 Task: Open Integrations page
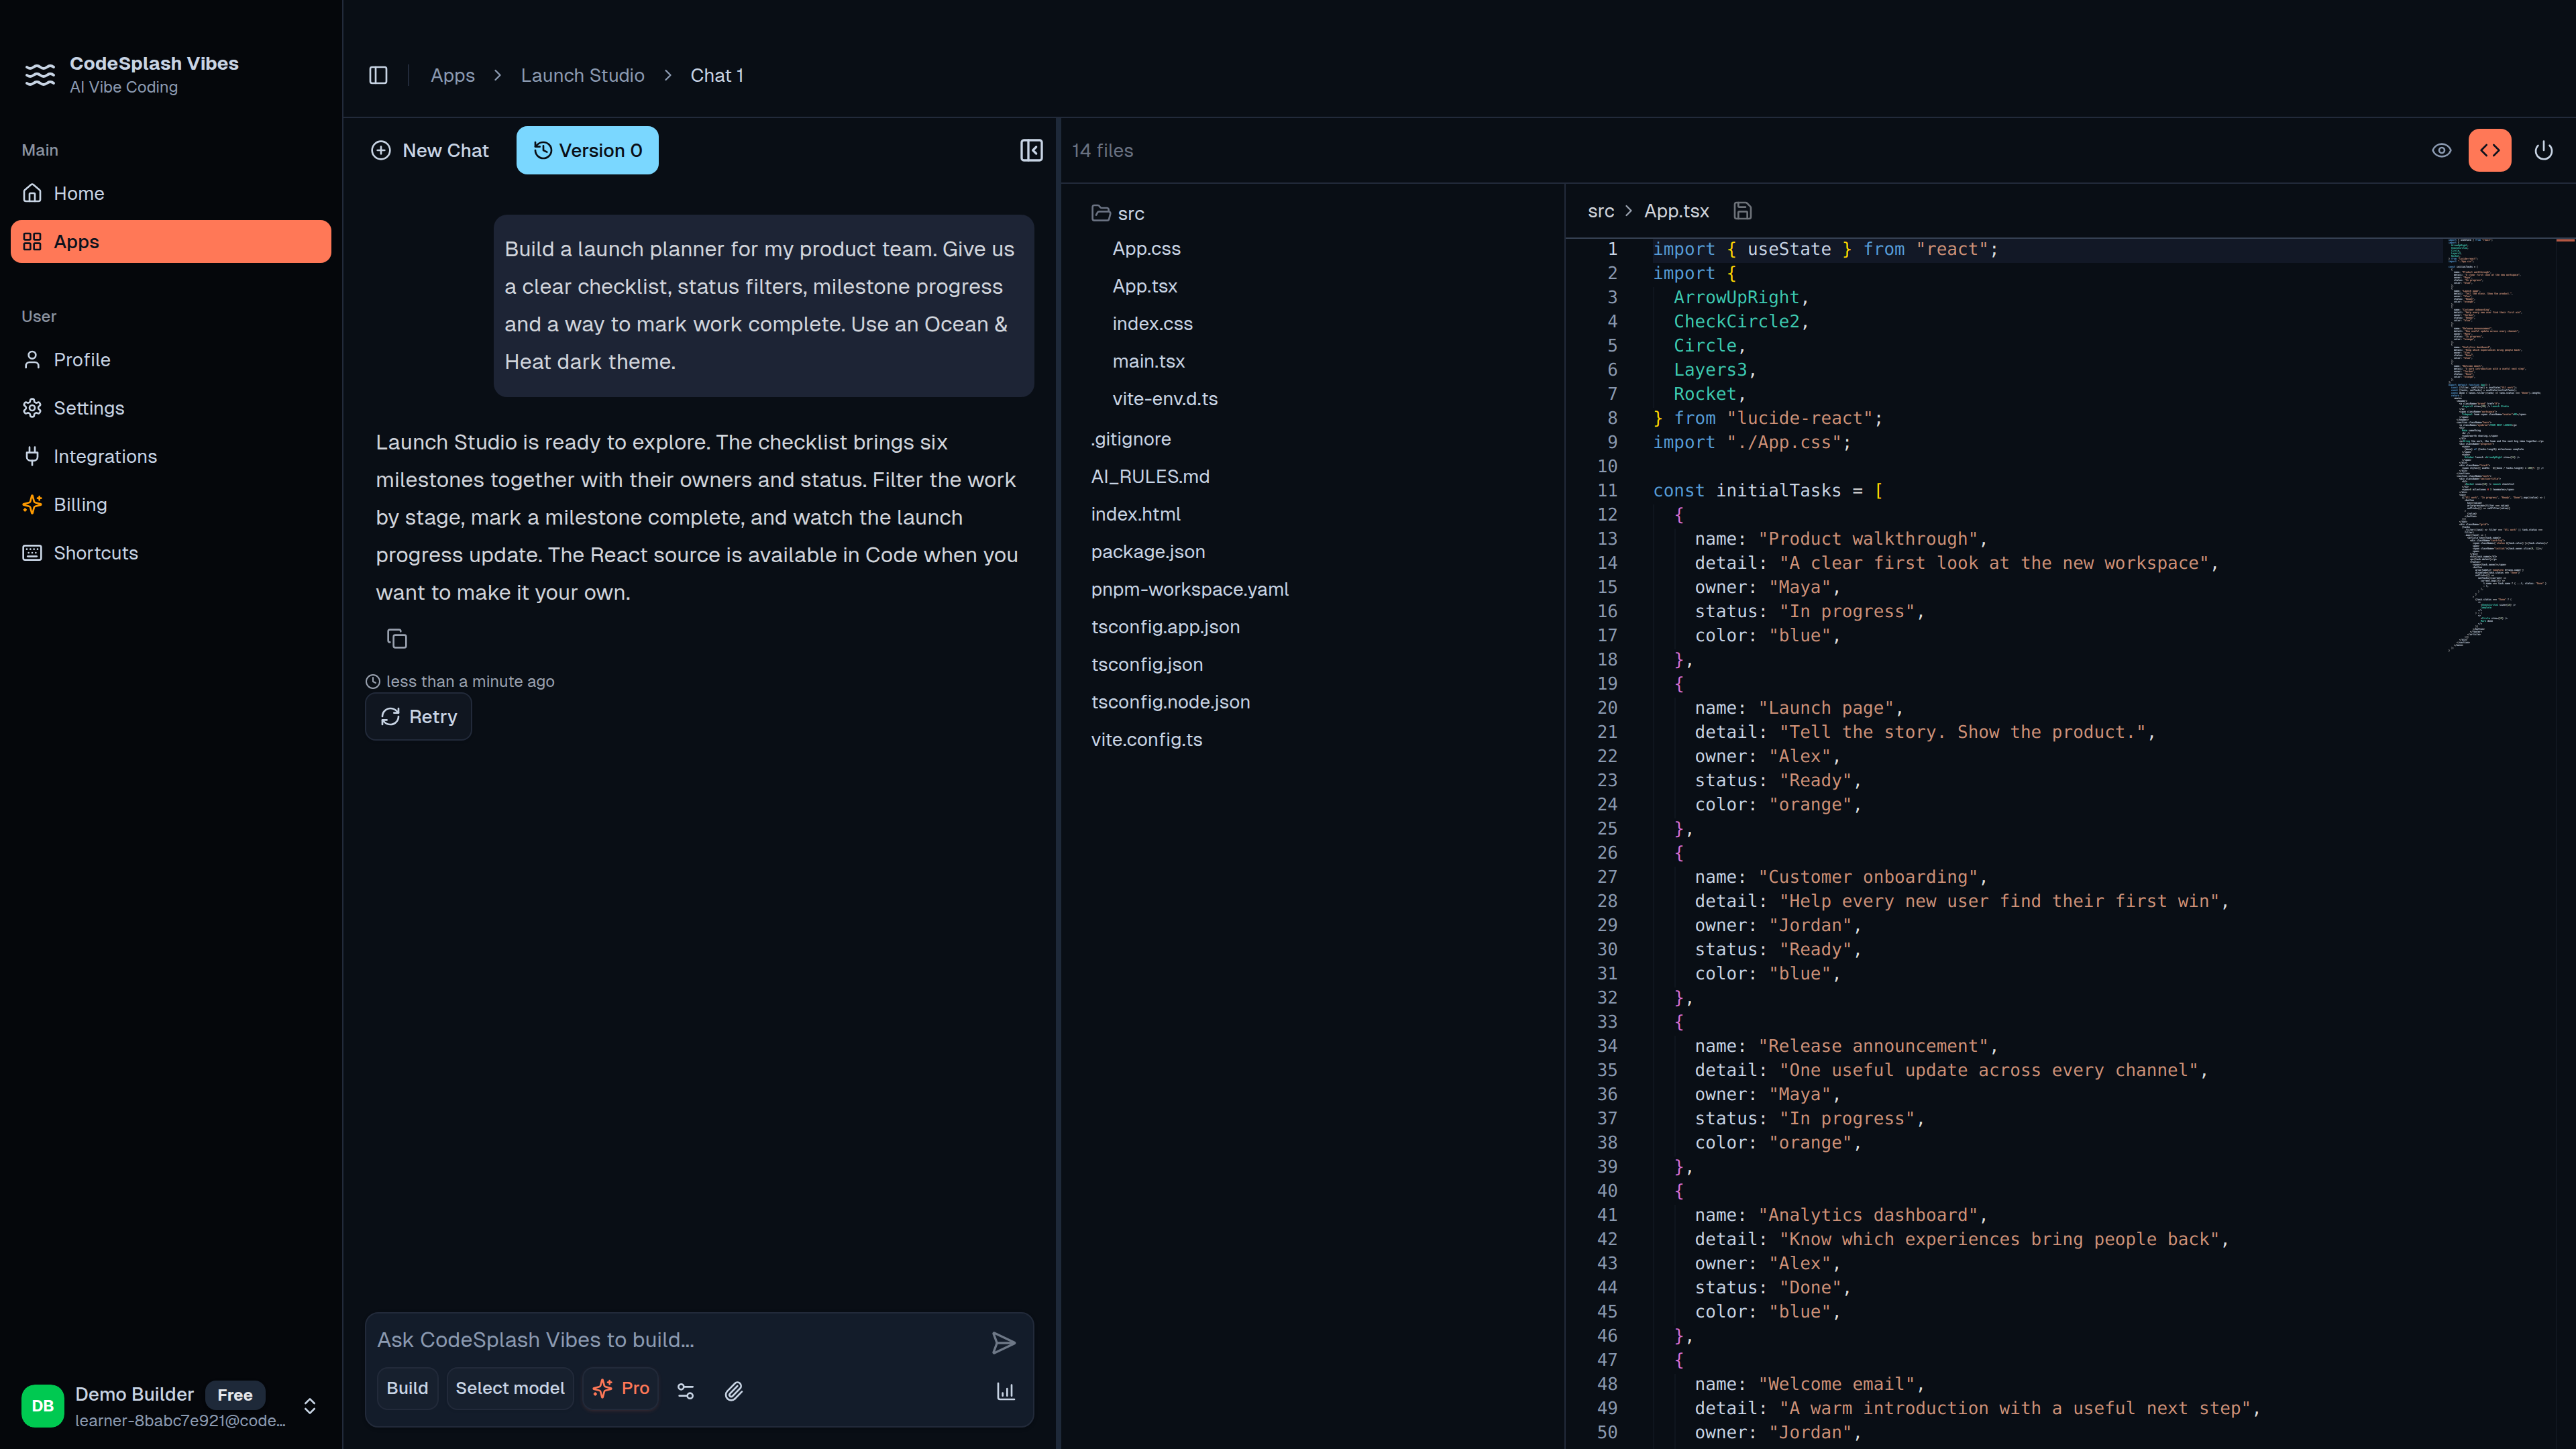tap(171, 456)
